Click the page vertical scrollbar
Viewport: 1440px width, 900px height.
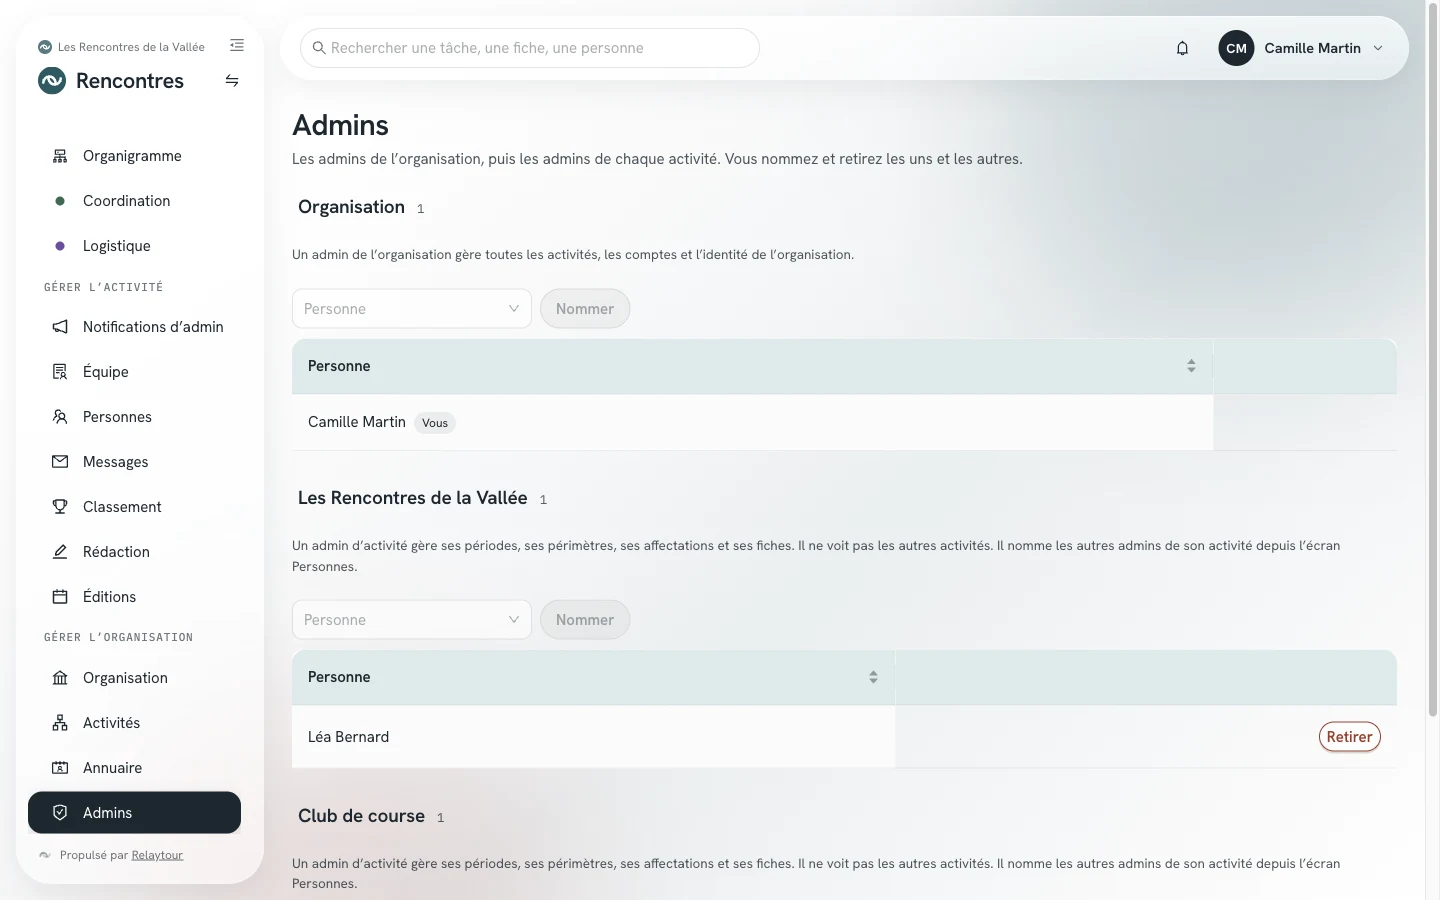click(1432, 360)
